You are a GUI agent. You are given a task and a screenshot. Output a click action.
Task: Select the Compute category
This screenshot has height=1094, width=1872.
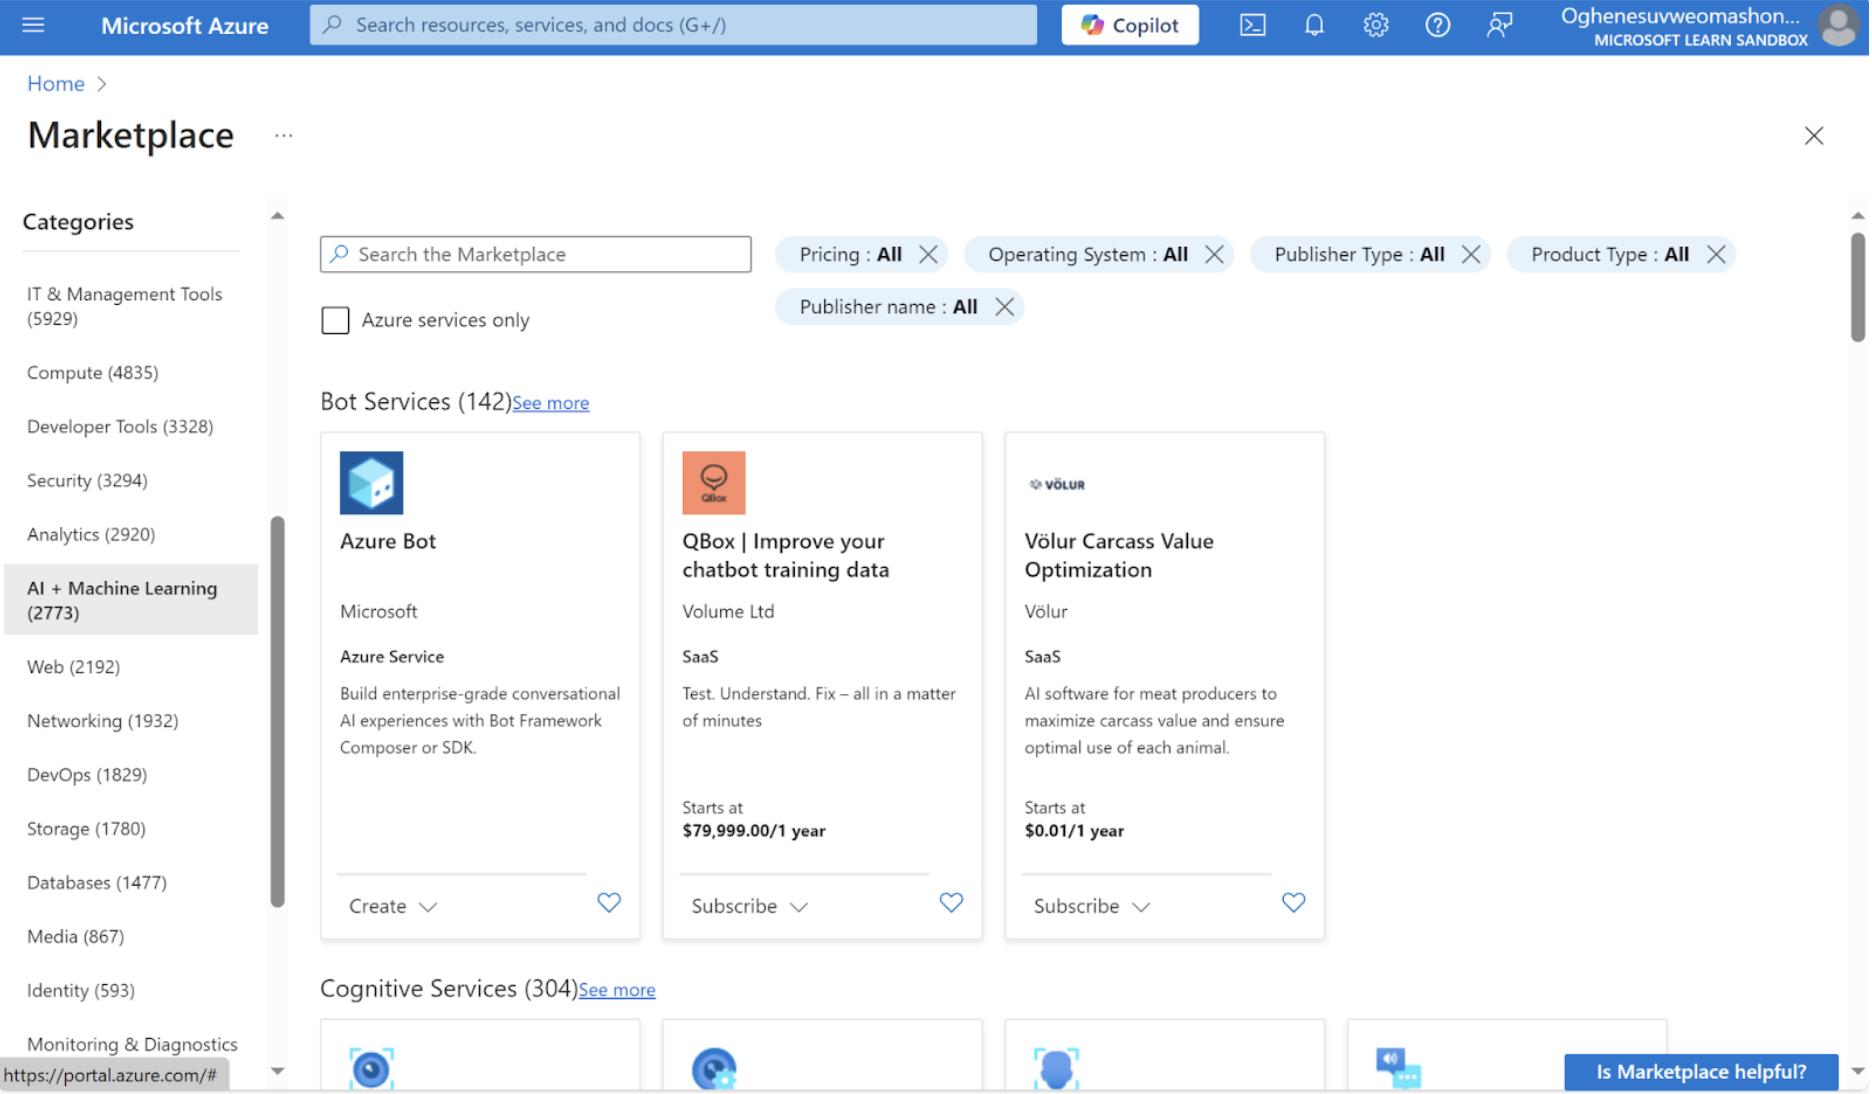131,373
